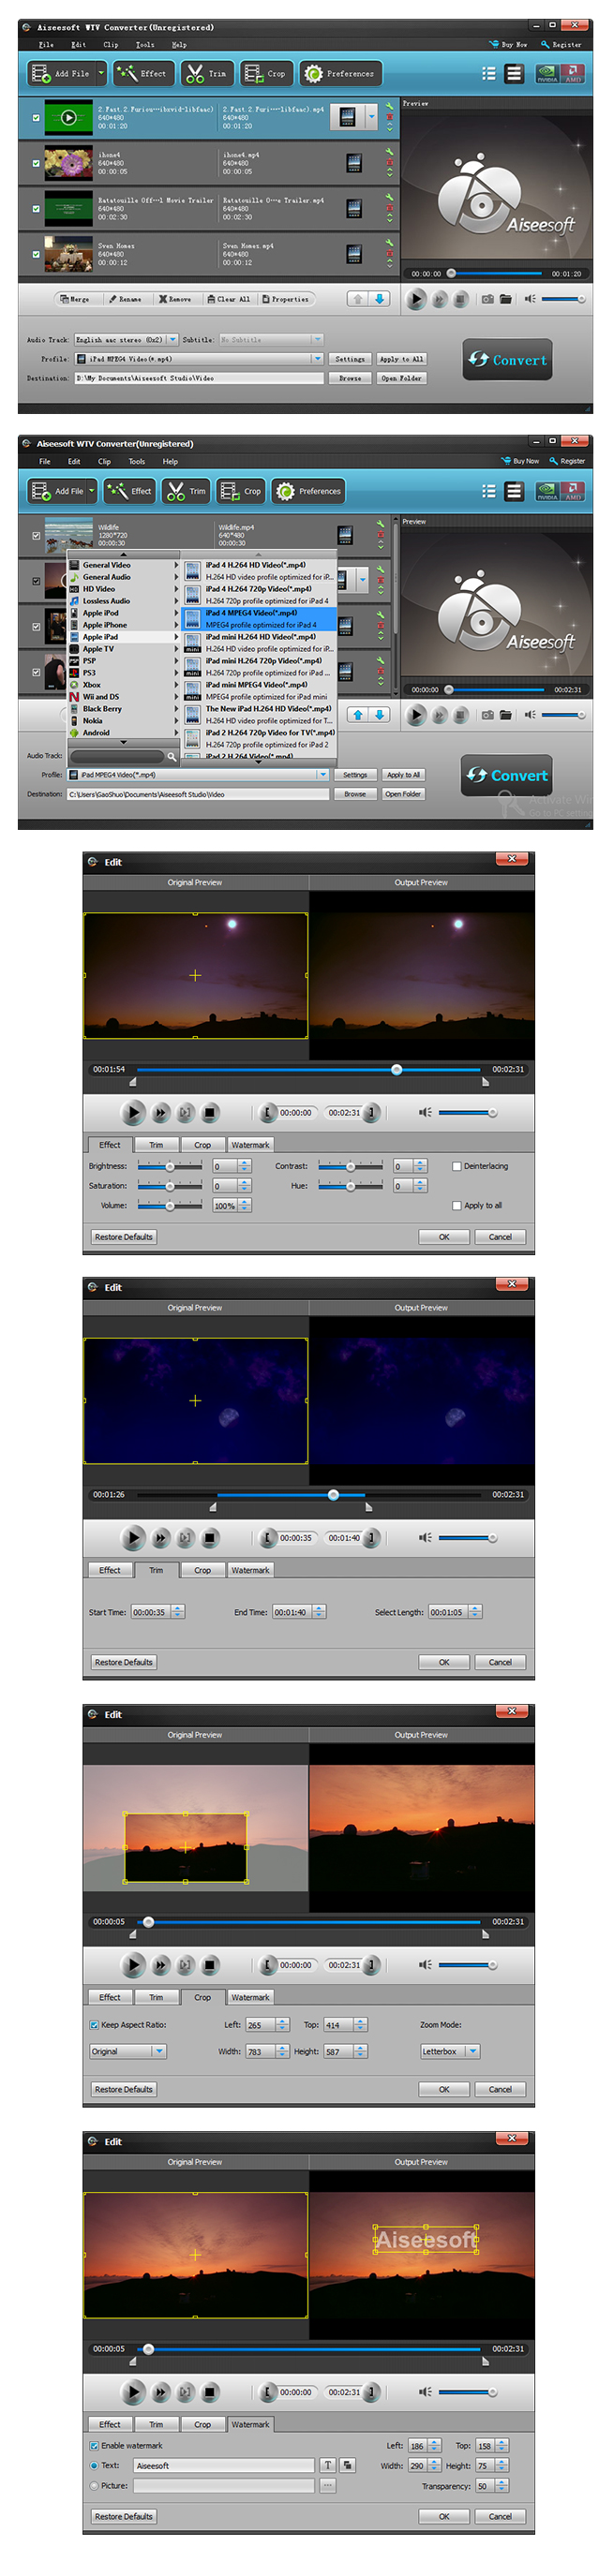Viewport: 614px width, 2576px height.
Task: Click the watermark text color icon
Action: pyautogui.click(x=348, y=2465)
